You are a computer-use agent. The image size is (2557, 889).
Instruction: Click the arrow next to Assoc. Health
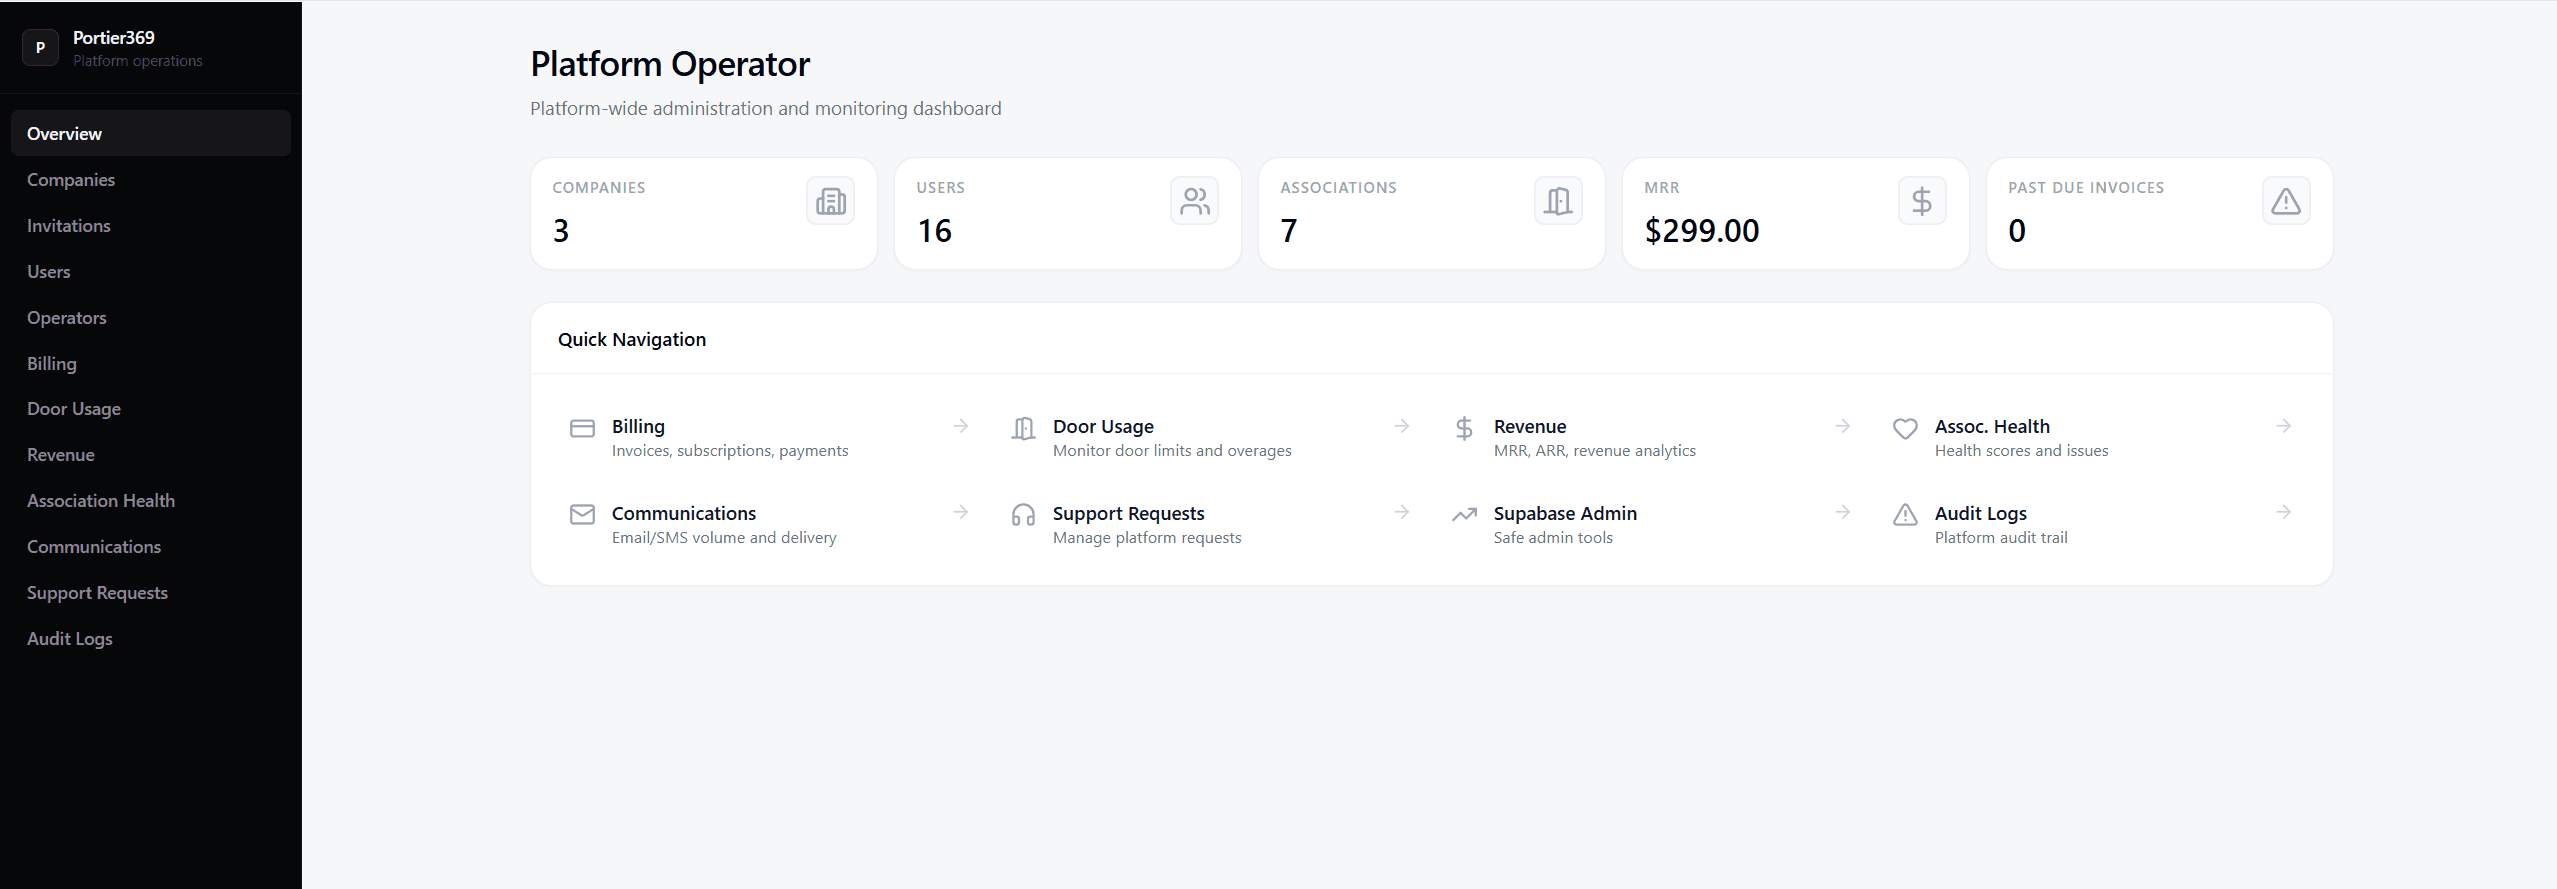2284,426
